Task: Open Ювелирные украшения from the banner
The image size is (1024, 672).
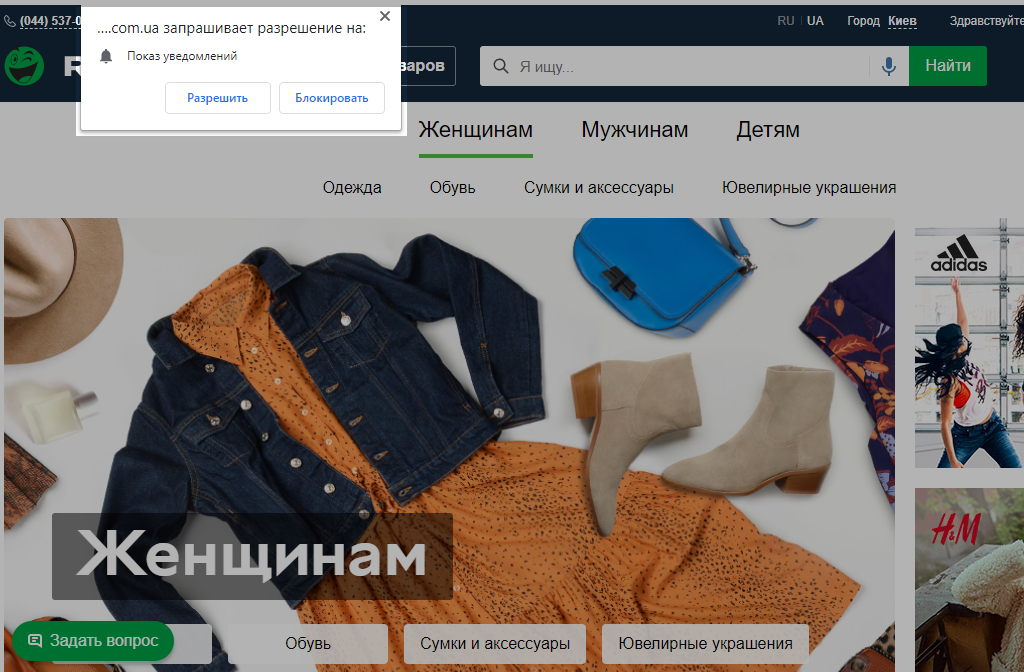Action: point(704,644)
